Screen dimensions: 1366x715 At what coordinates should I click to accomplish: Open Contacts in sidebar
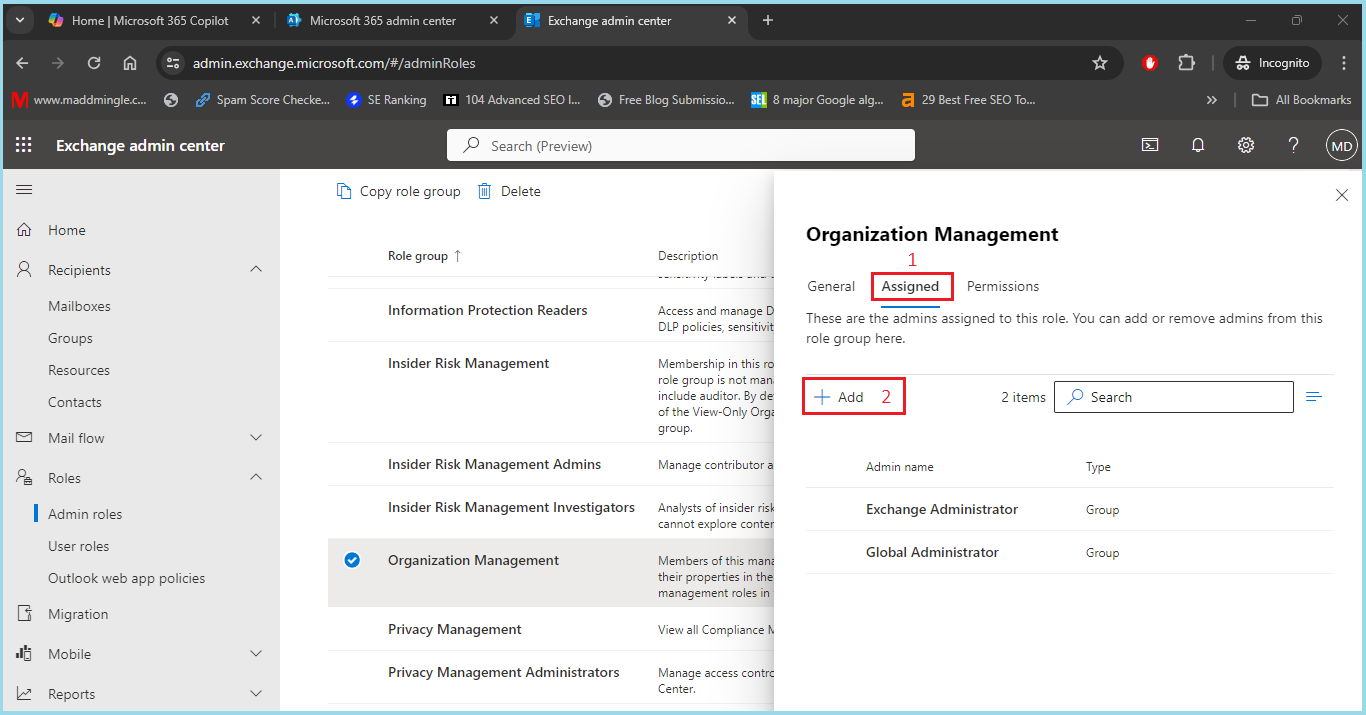(75, 402)
